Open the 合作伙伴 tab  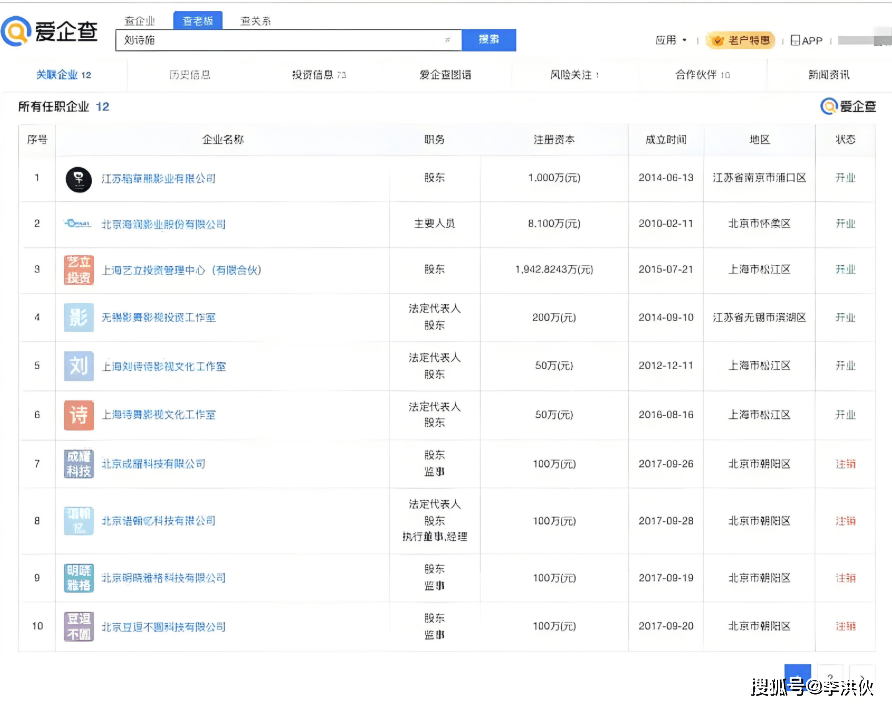click(x=703, y=75)
